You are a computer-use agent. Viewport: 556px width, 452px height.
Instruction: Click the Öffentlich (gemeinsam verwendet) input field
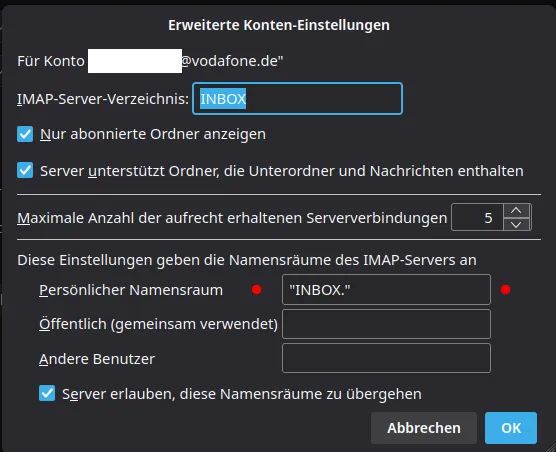pos(386,324)
